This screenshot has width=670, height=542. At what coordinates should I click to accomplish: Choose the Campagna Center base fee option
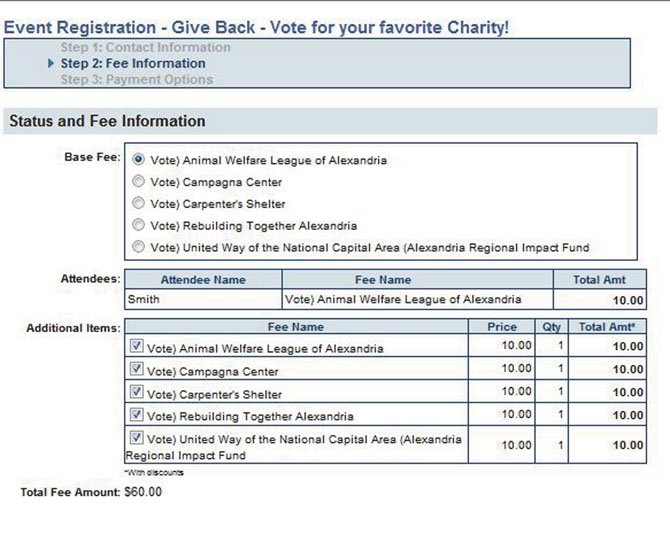[138, 181]
